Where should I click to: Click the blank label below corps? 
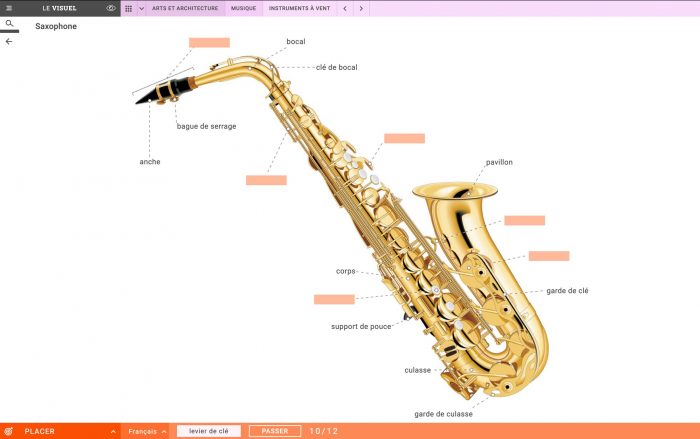[x=334, y=299]
